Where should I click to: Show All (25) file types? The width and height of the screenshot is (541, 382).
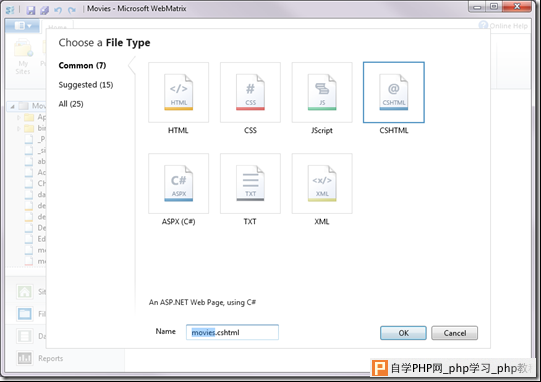pos(71,104)
